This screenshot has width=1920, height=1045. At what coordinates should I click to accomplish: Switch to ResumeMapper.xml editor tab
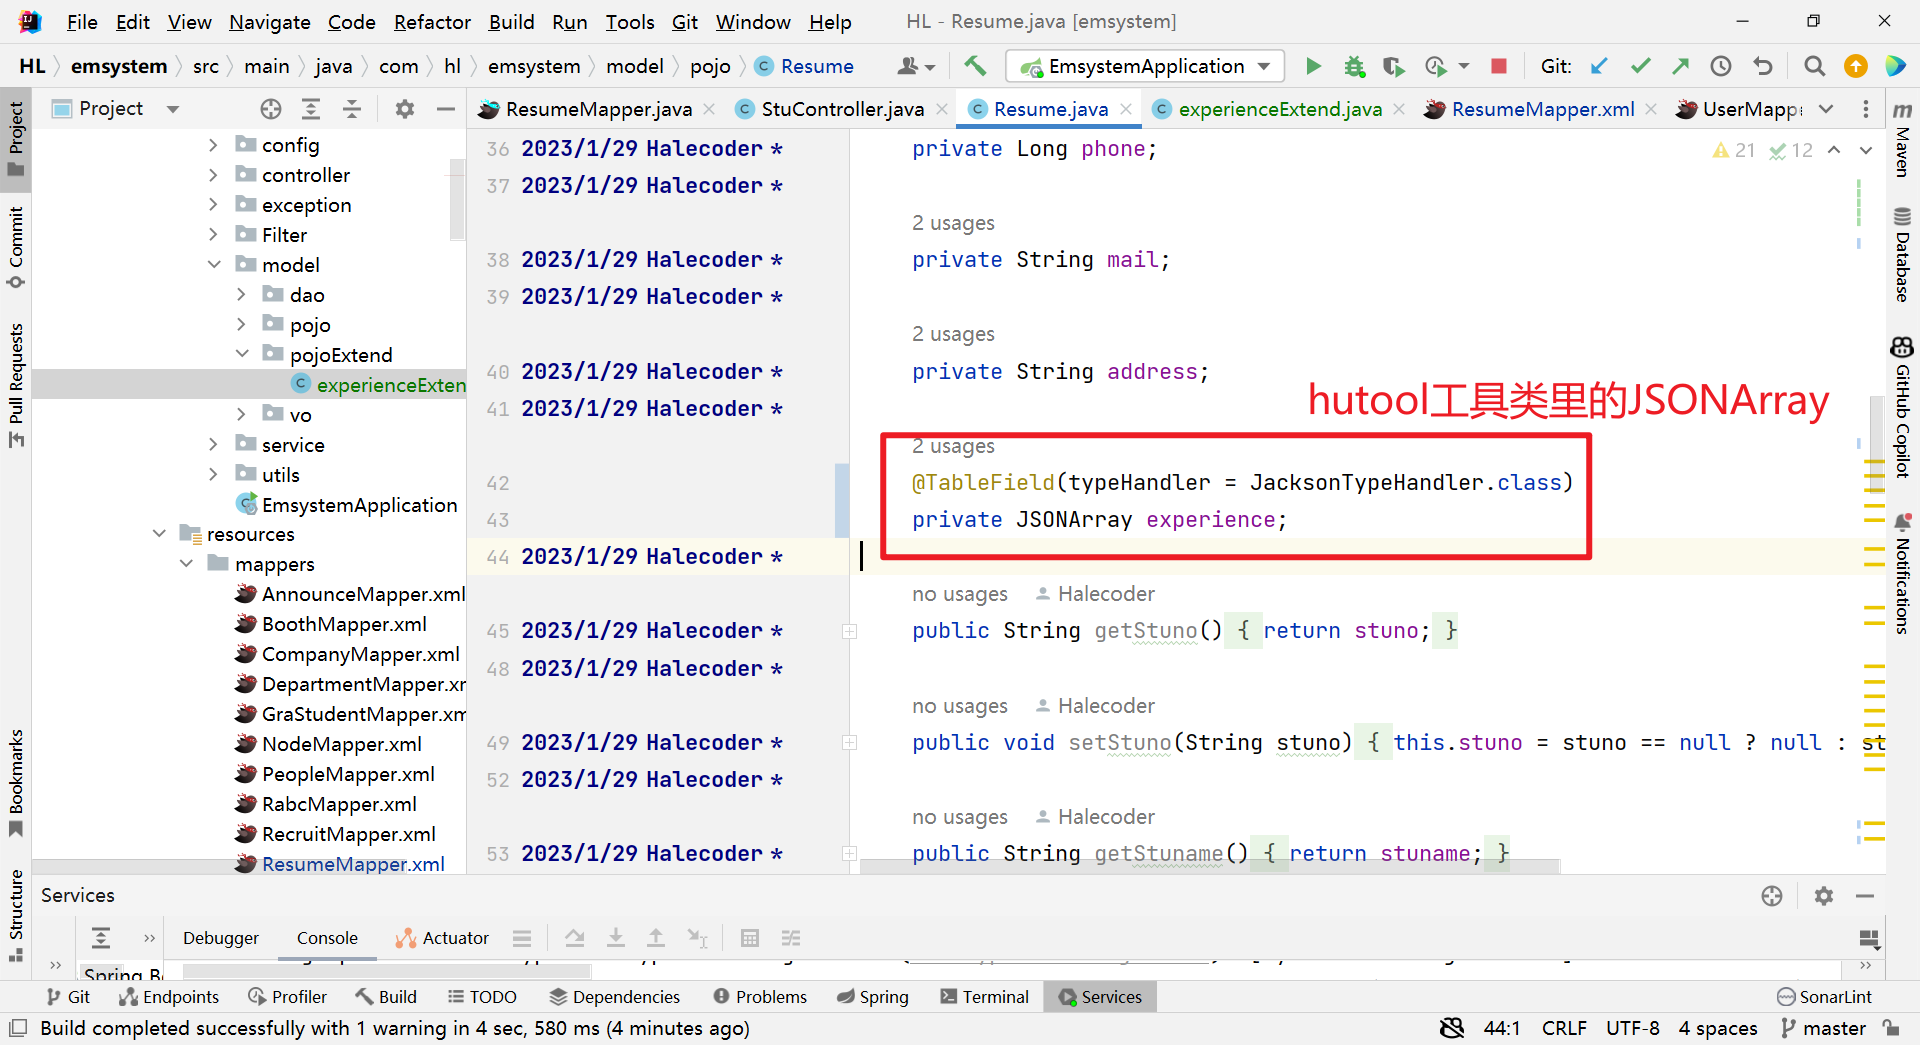(x=1541, y=109)
